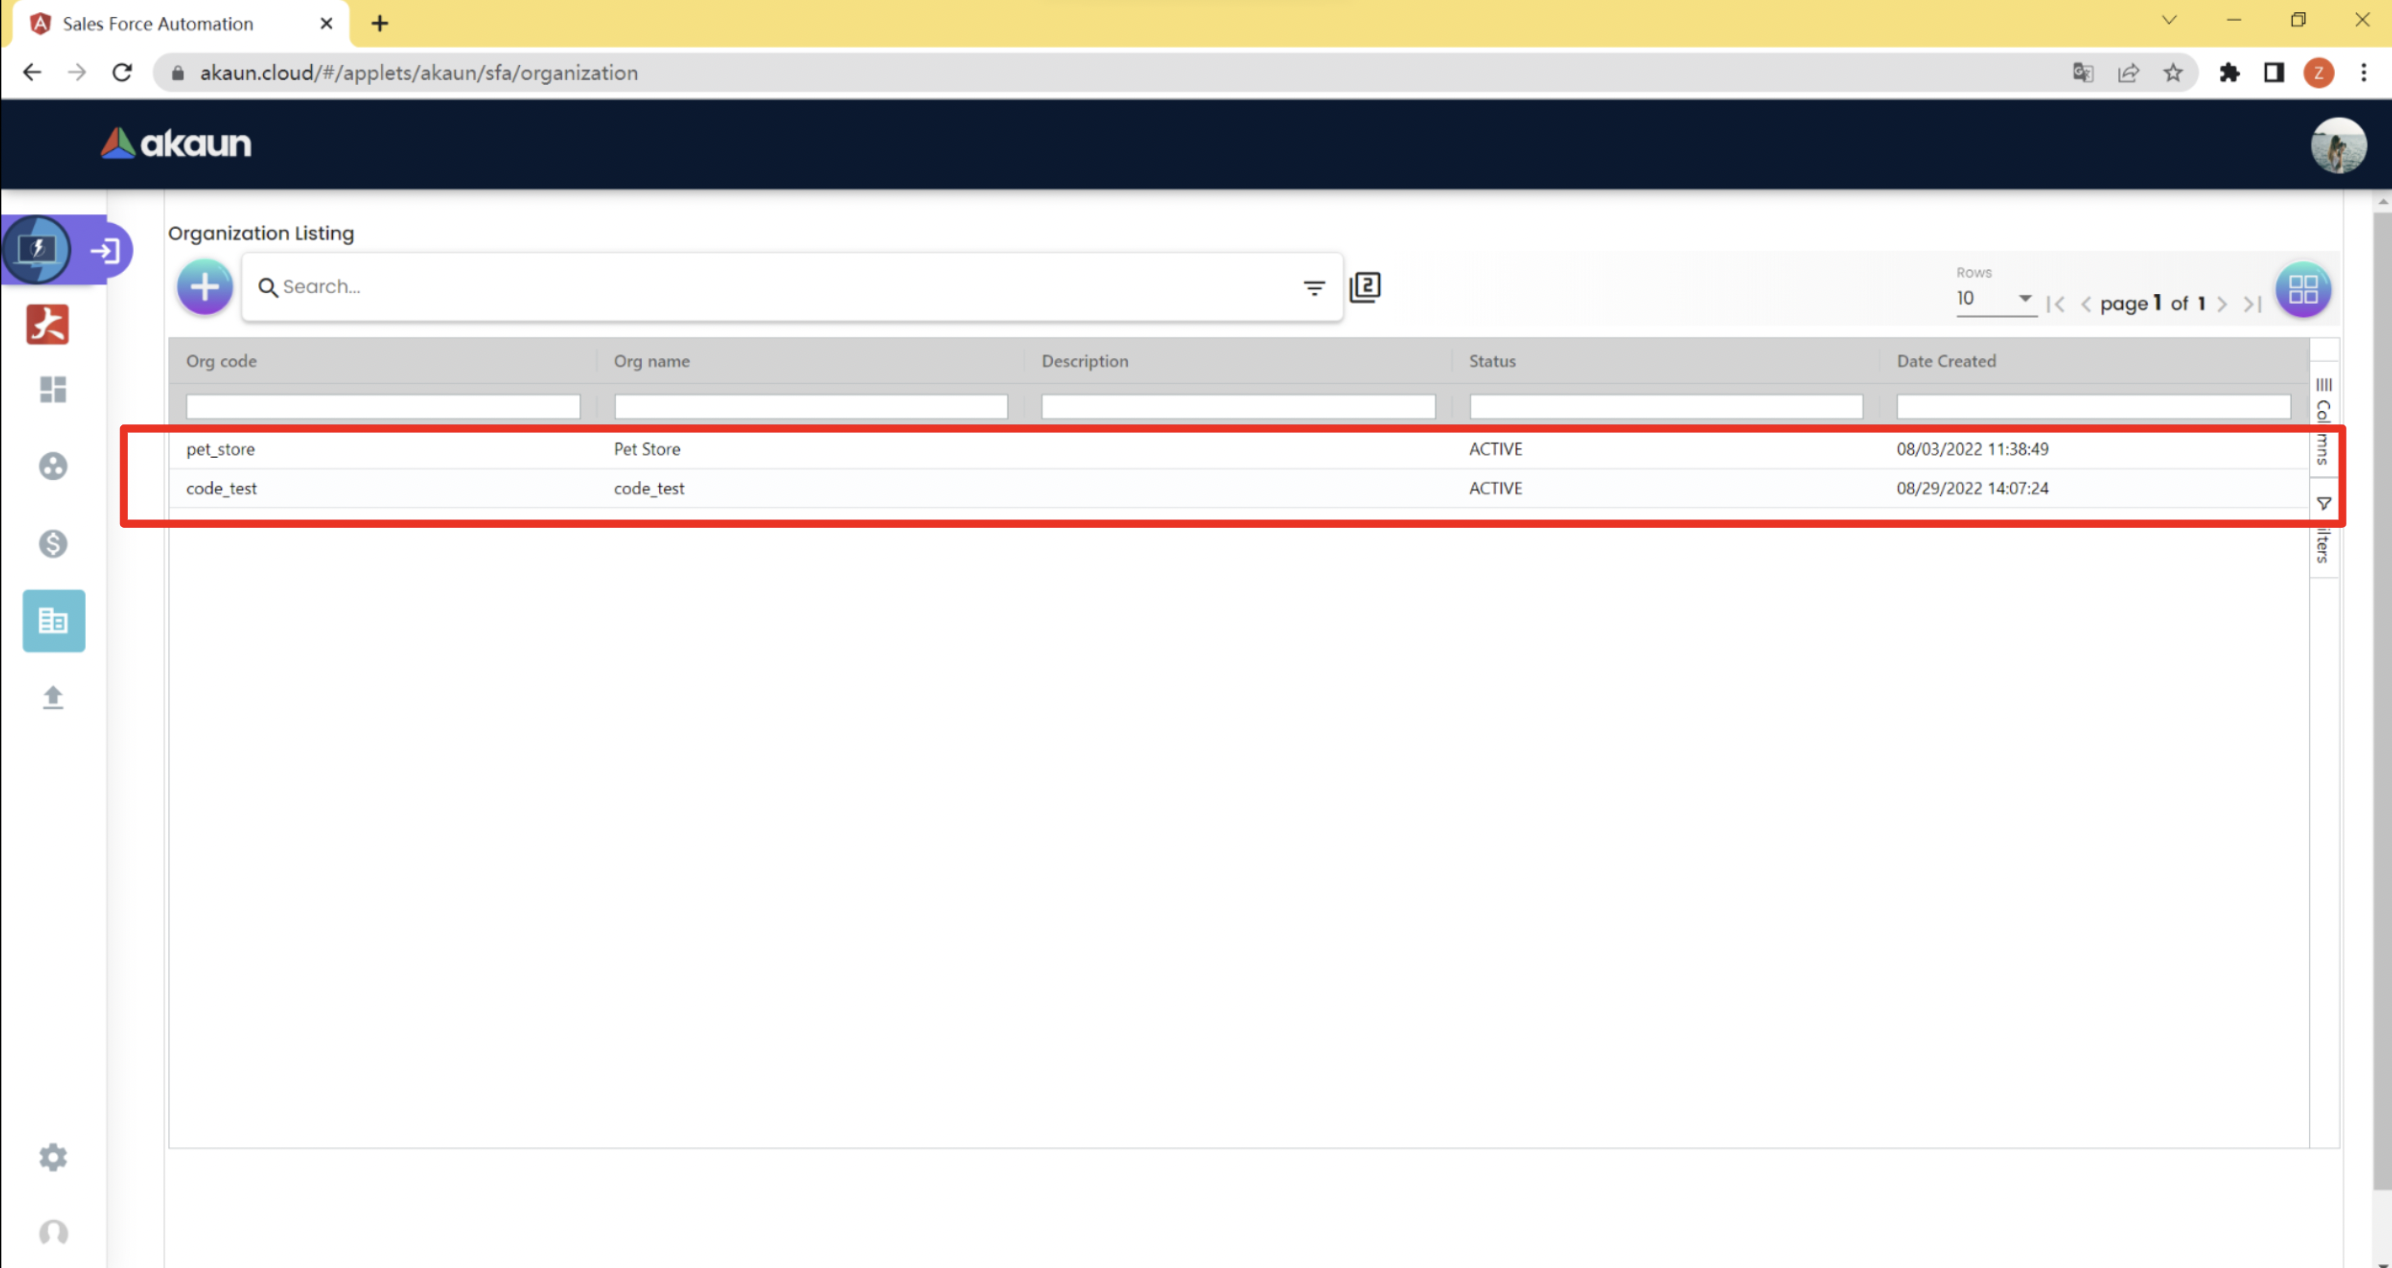Select the pet_store organization row
2392x1268 pixels.
221,449
